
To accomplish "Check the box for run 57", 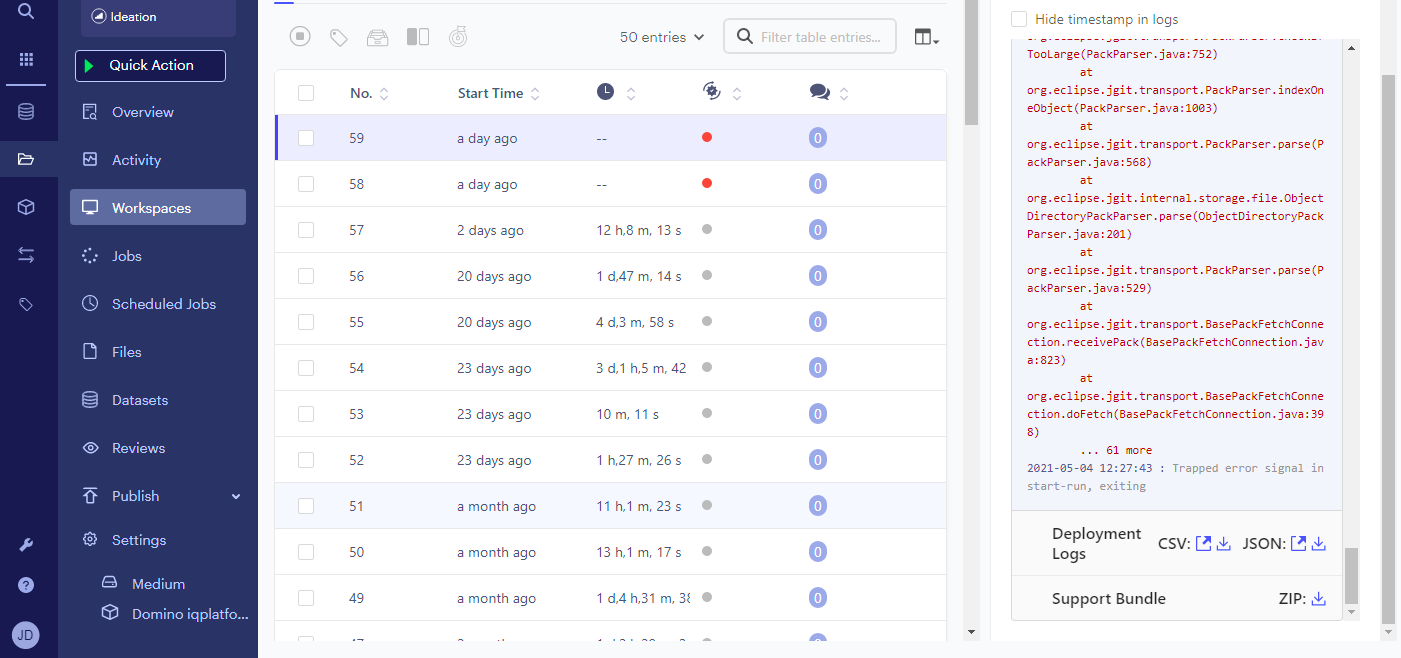I will (x=306, y=230).
